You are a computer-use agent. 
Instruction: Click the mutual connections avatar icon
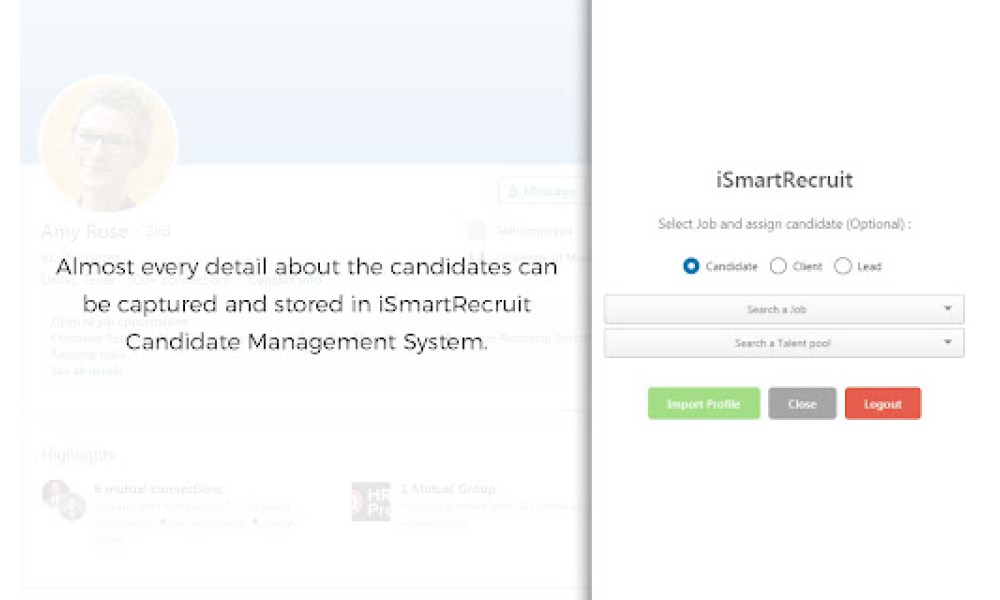(x=64, y=500)
